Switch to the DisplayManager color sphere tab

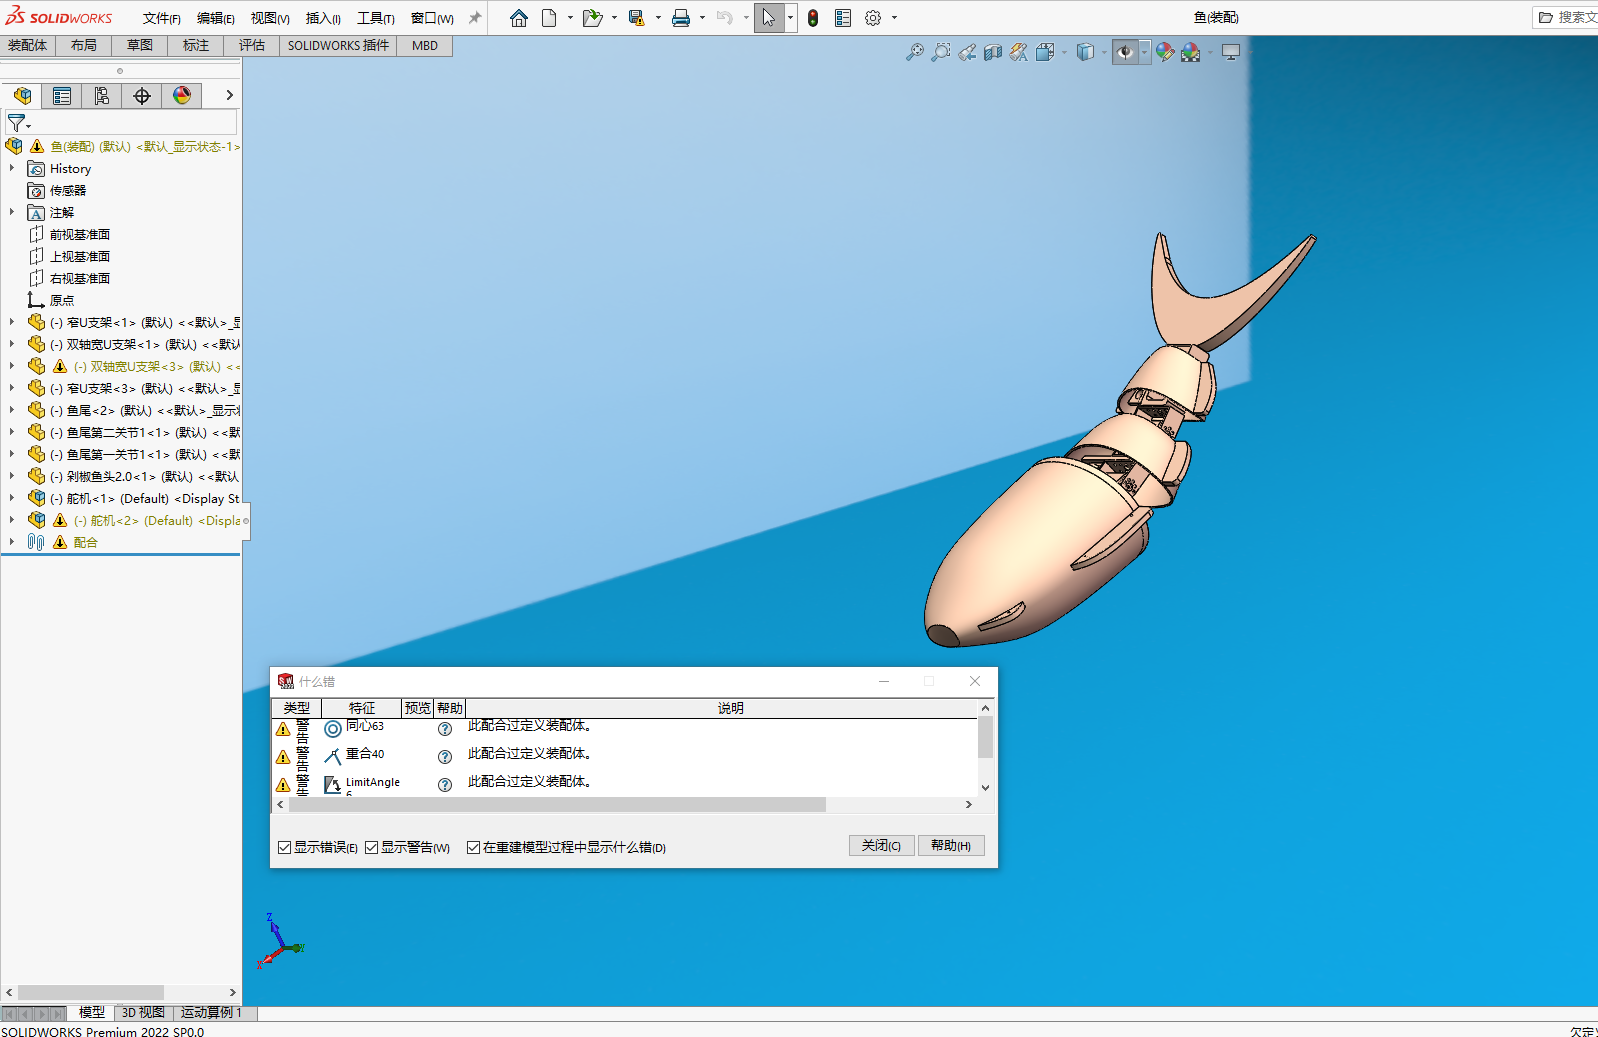182,96
